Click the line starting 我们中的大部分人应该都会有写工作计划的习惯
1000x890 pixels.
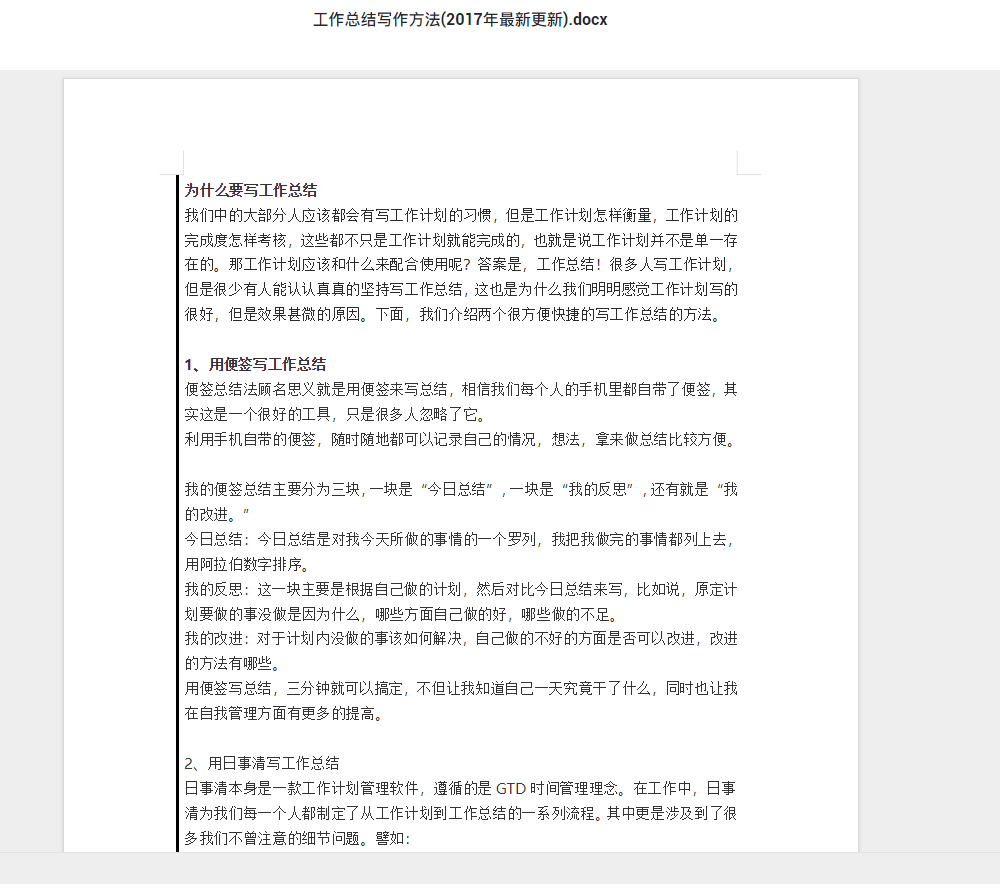(x=461, y=215)
